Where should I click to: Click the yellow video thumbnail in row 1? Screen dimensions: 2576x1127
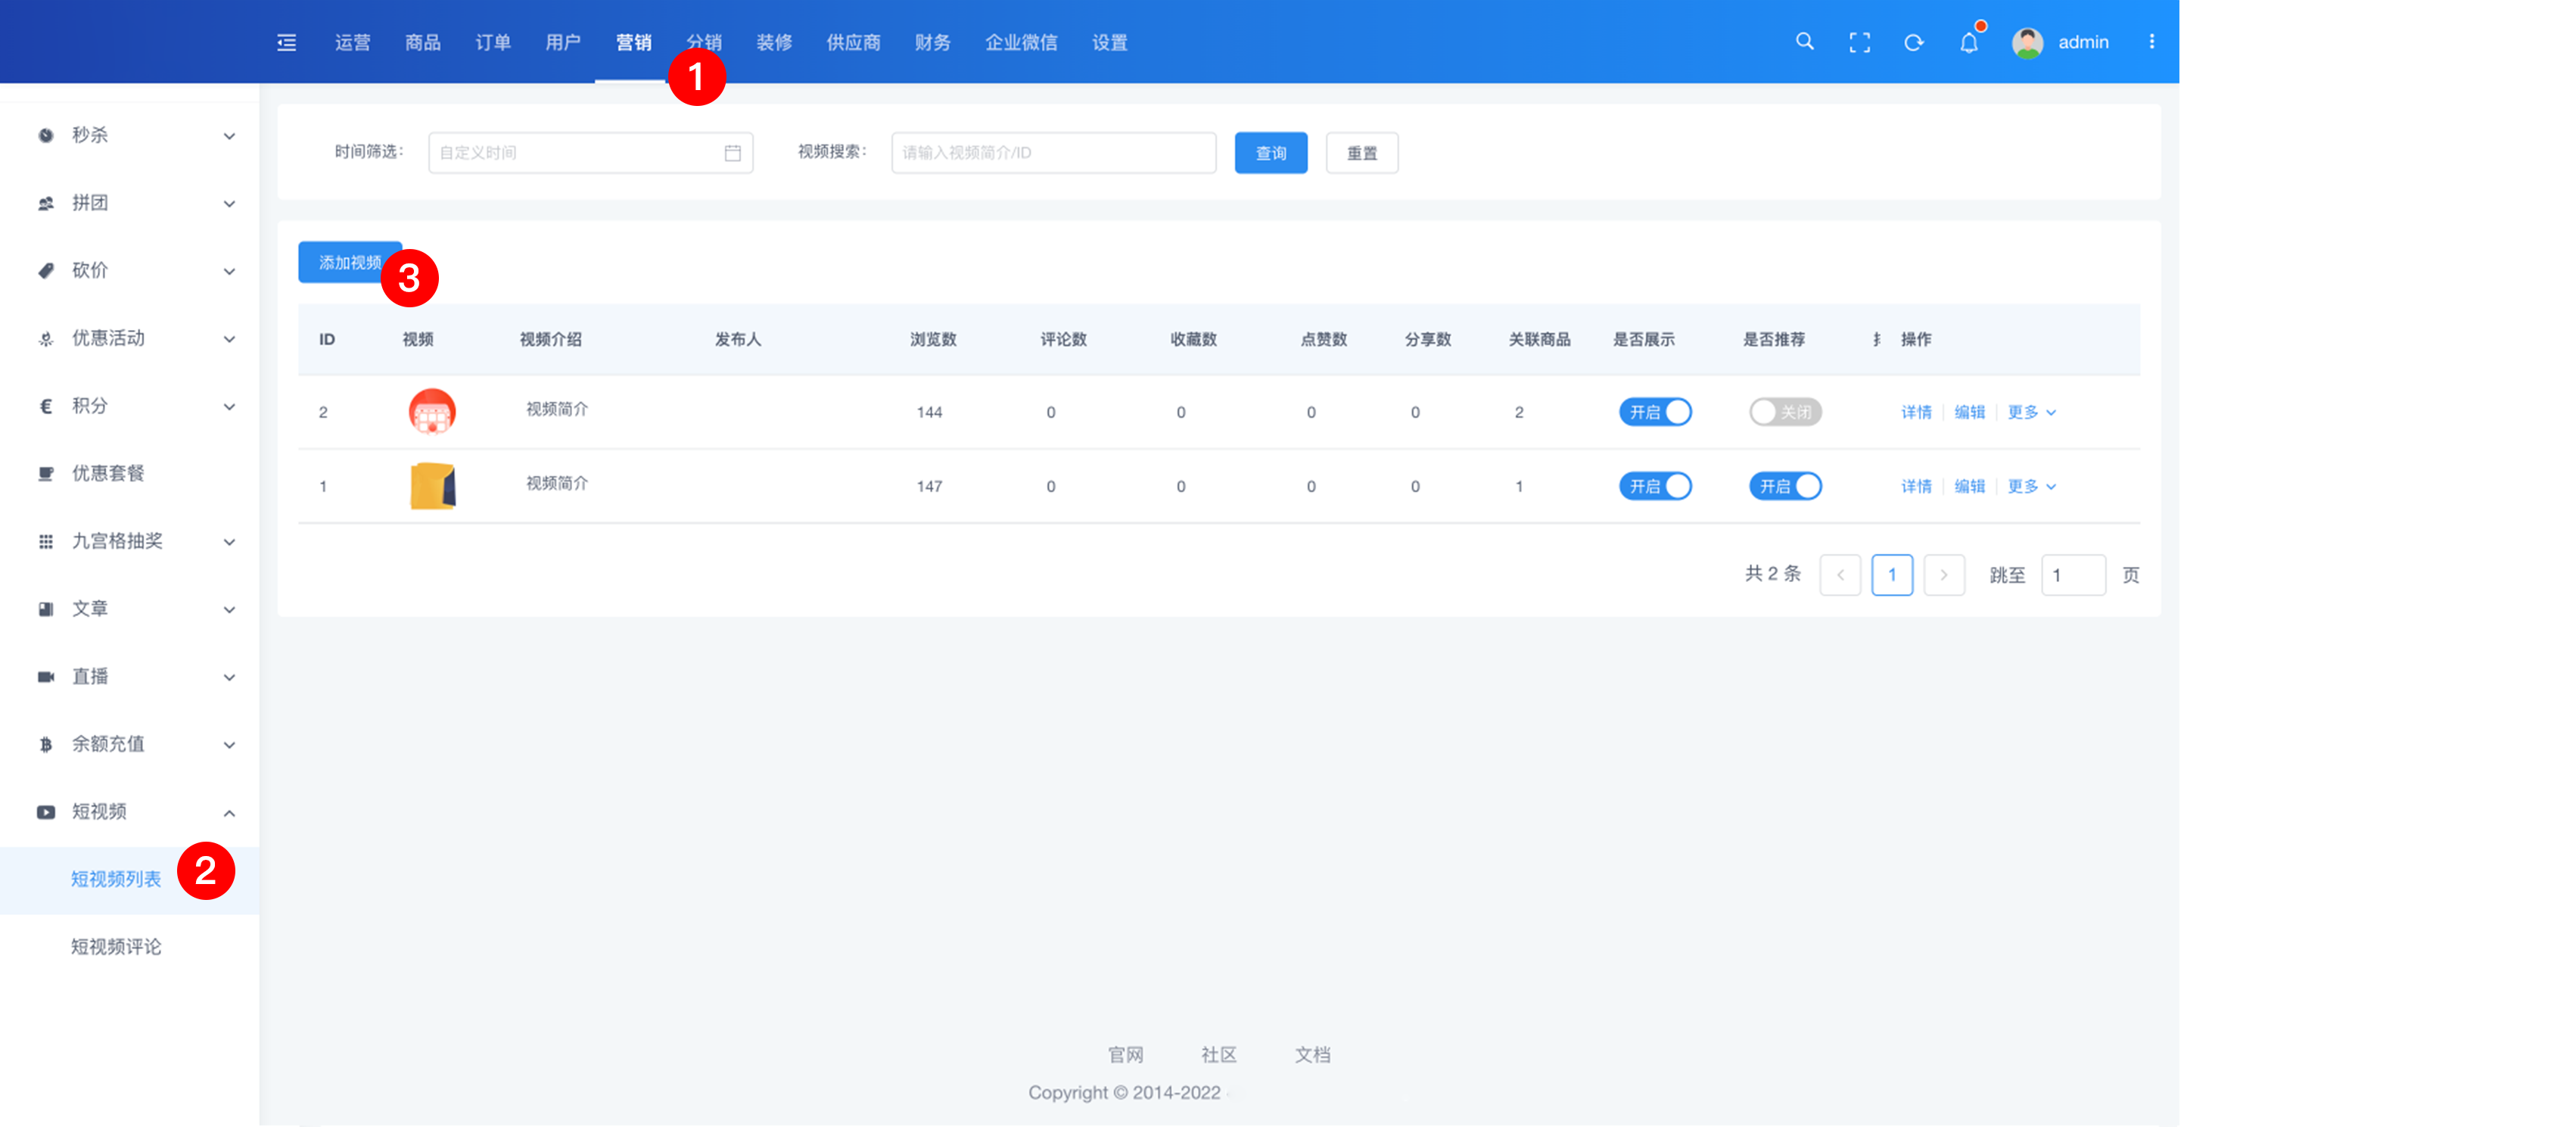click(x=432, y=486)
